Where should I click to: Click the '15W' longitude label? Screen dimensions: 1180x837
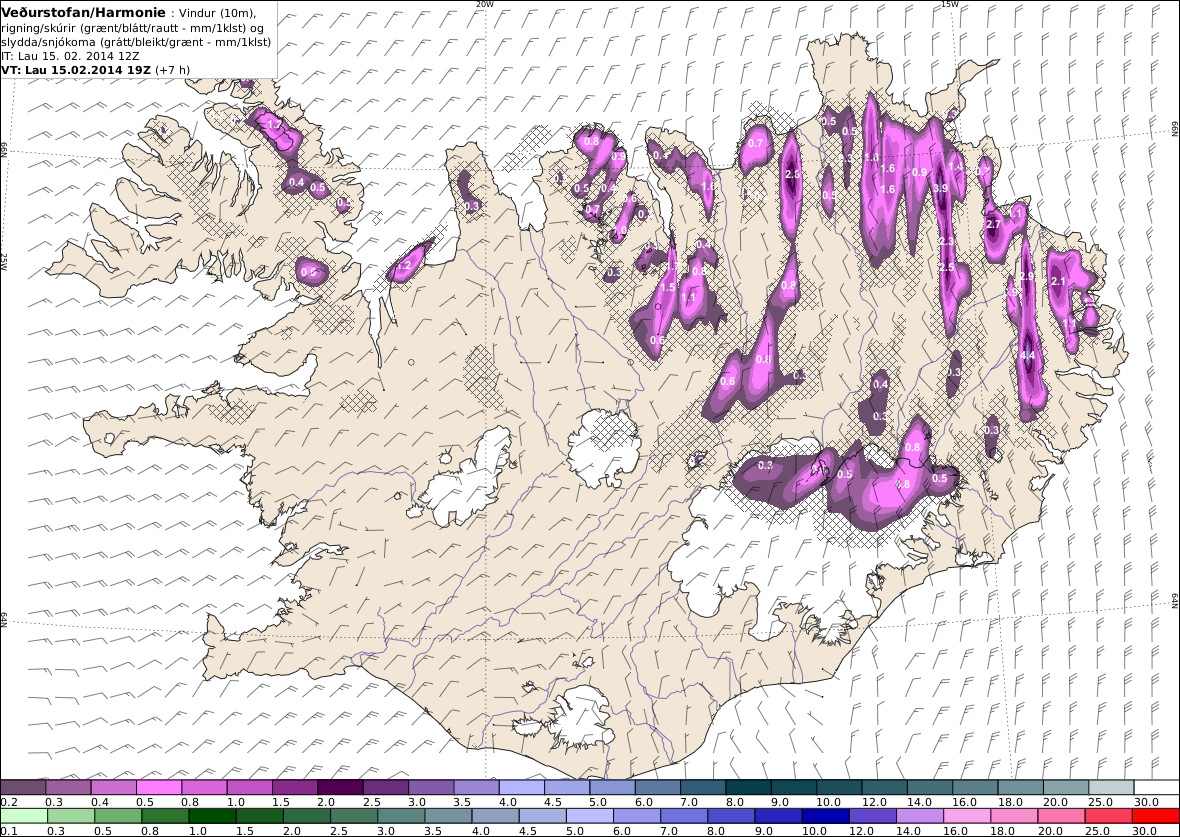(x=950, y=4)
